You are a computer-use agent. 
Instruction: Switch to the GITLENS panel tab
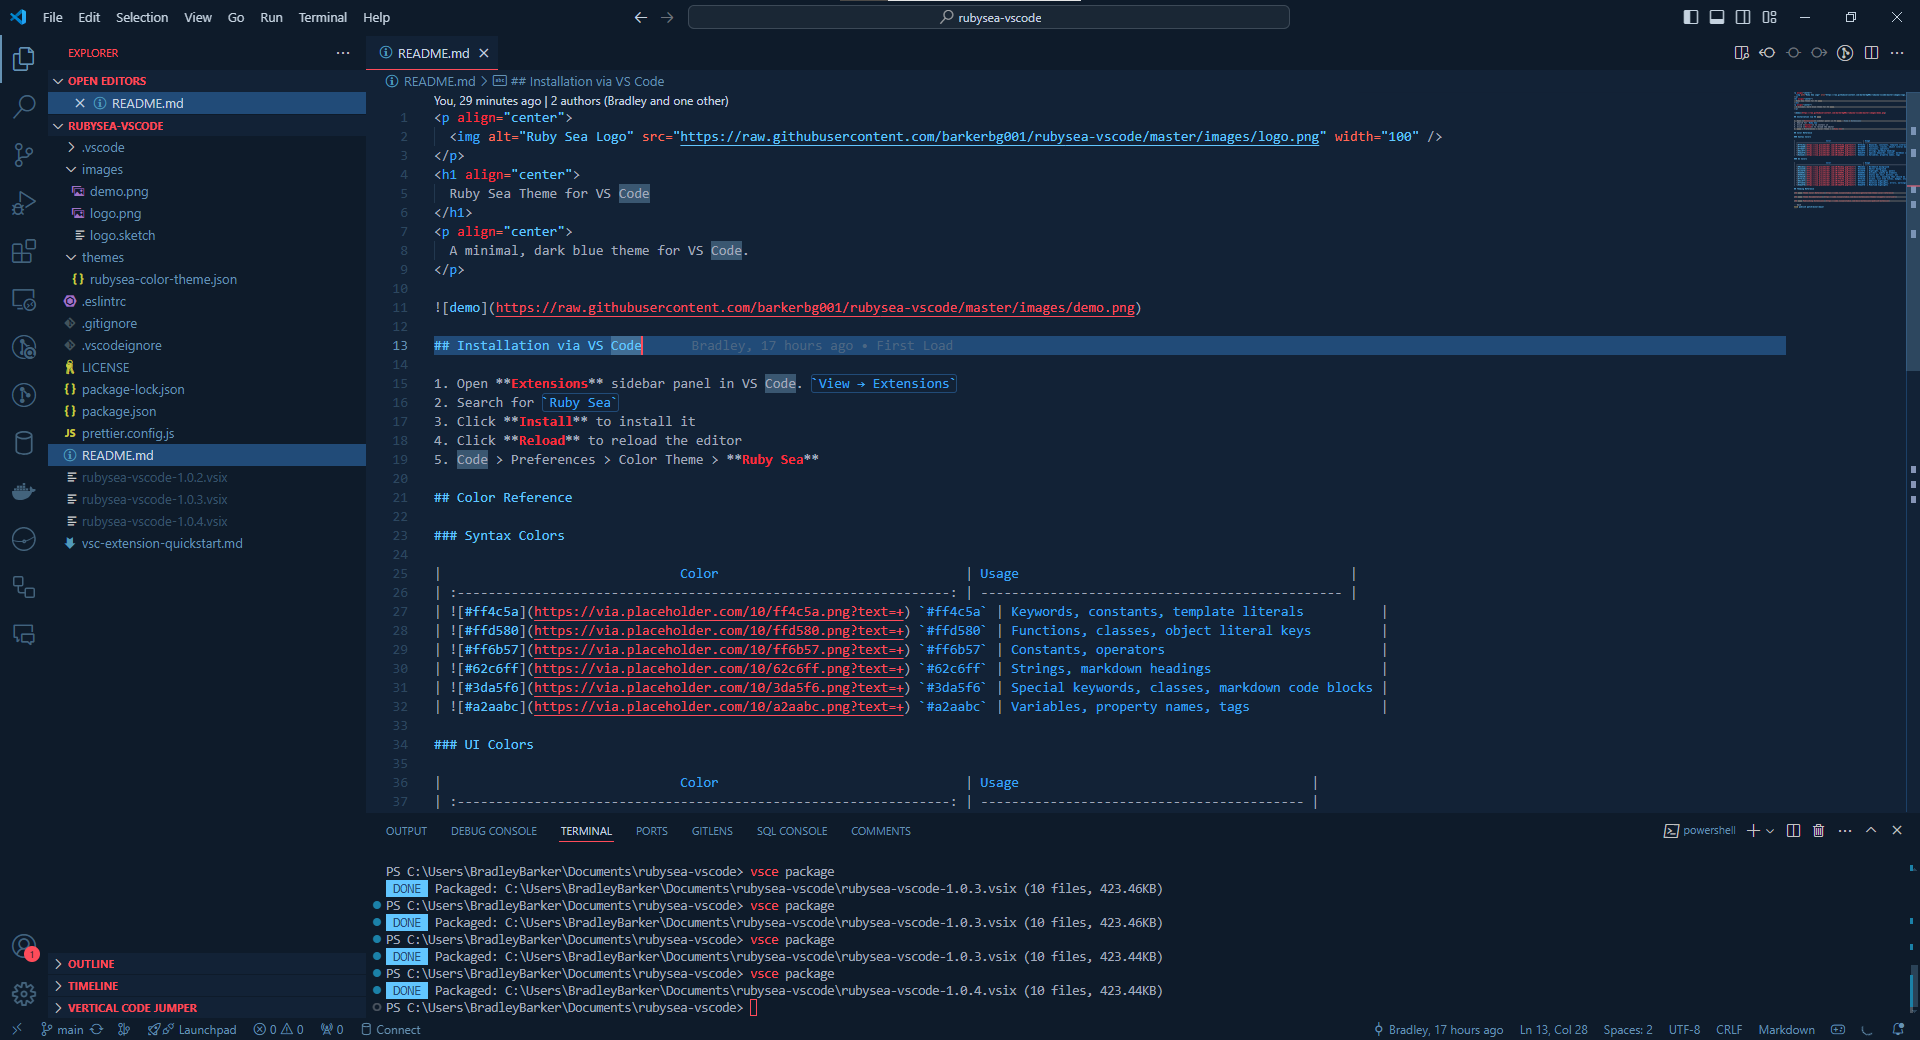(712, 831)
